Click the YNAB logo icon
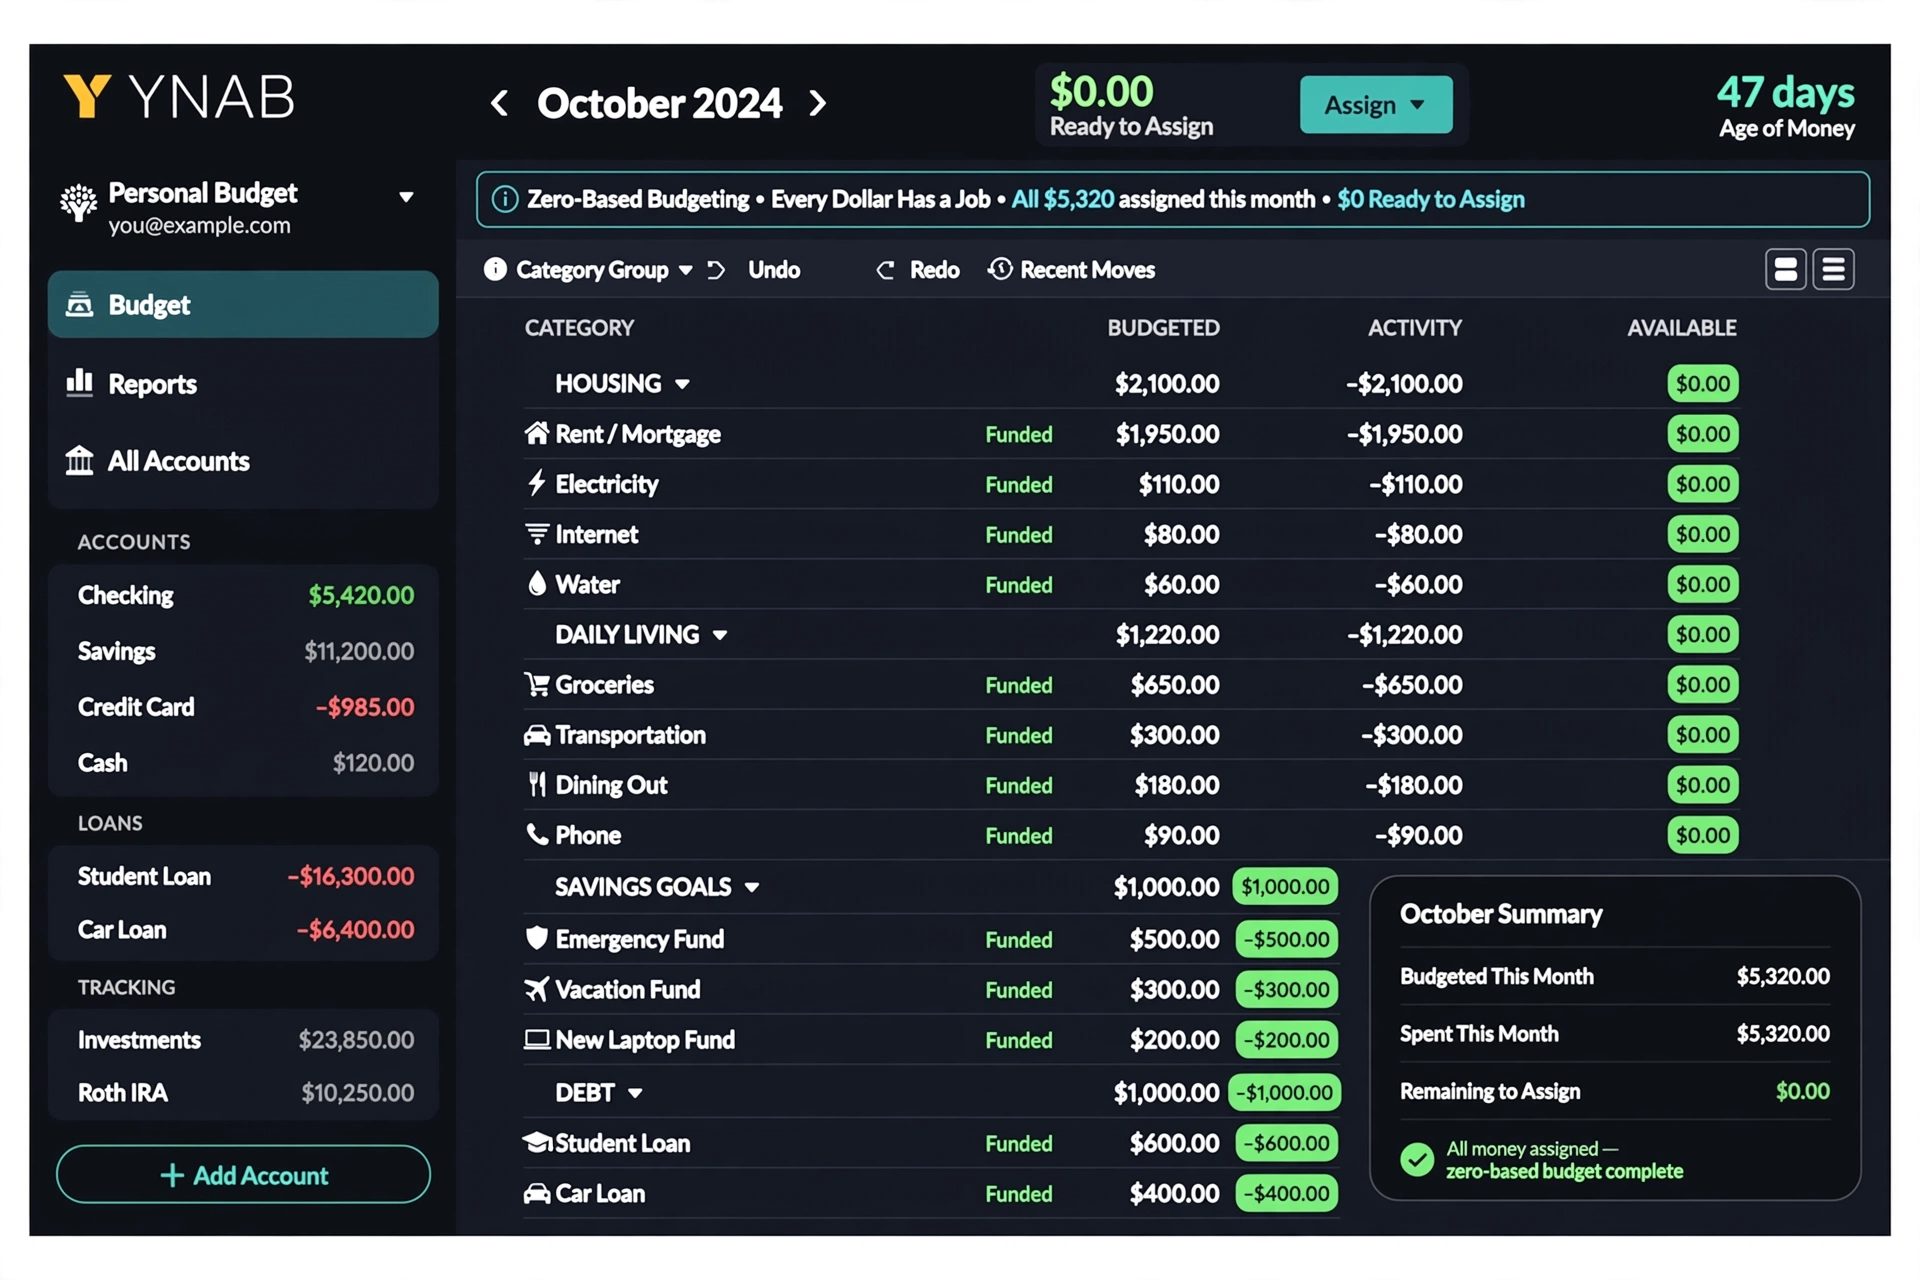Viewport: 1920px width, 1280px height. tap(86, 97)
